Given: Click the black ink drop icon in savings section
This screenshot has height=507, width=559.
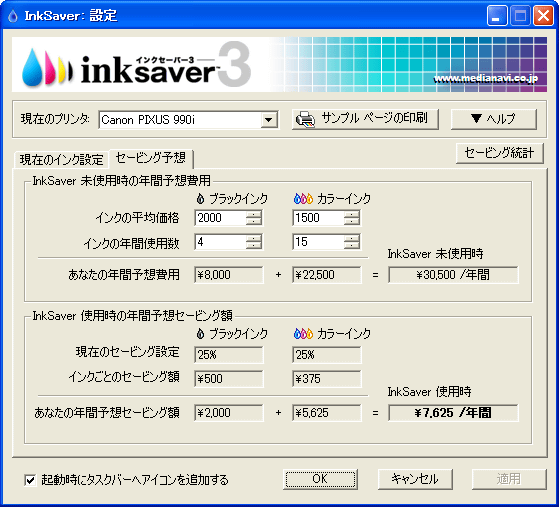Looking at the screenshot, I should (200, 334).
